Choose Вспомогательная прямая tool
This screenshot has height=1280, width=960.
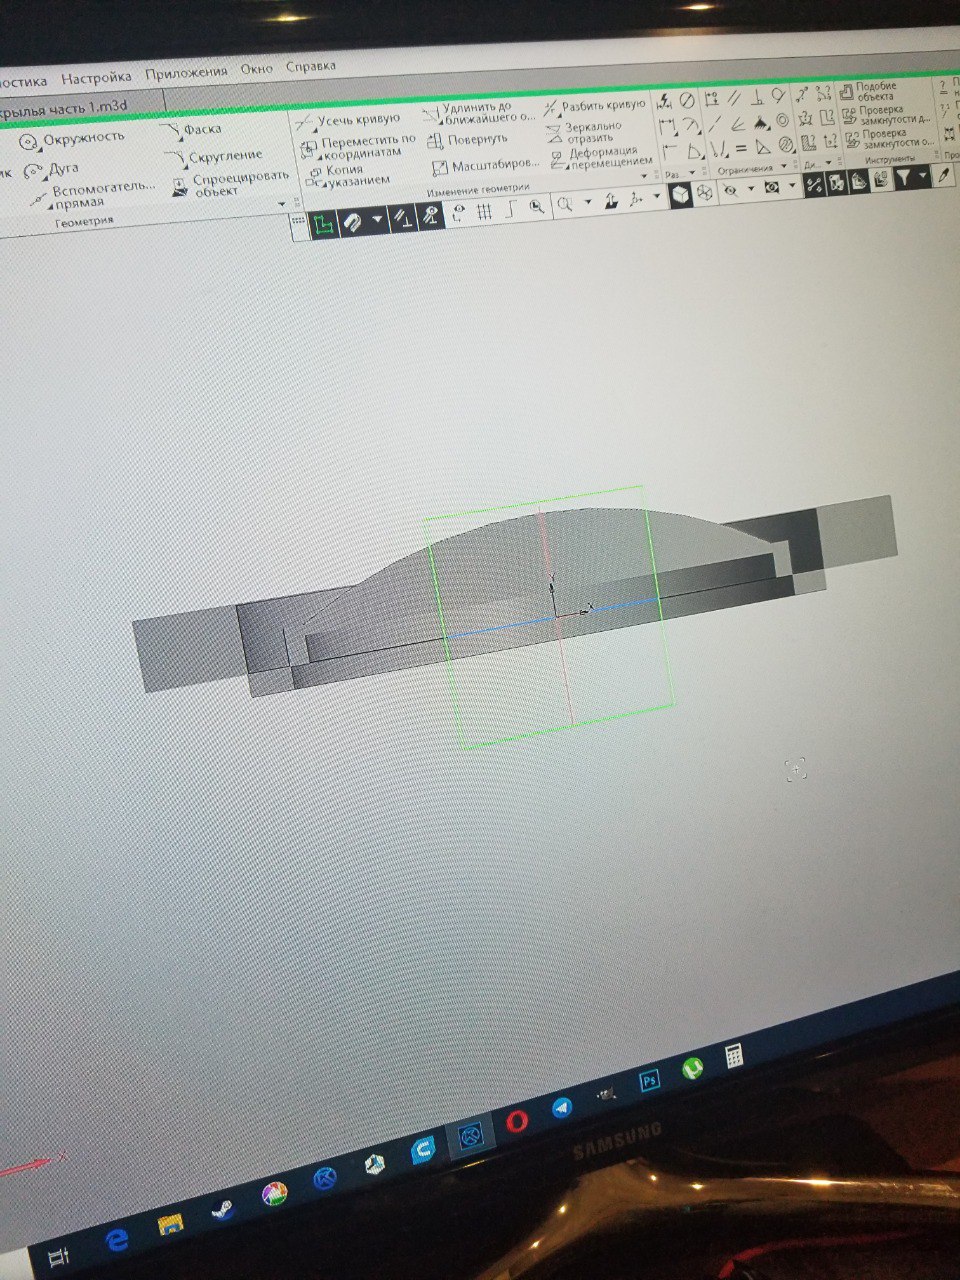pyautogui.click(x=93, y=194)
